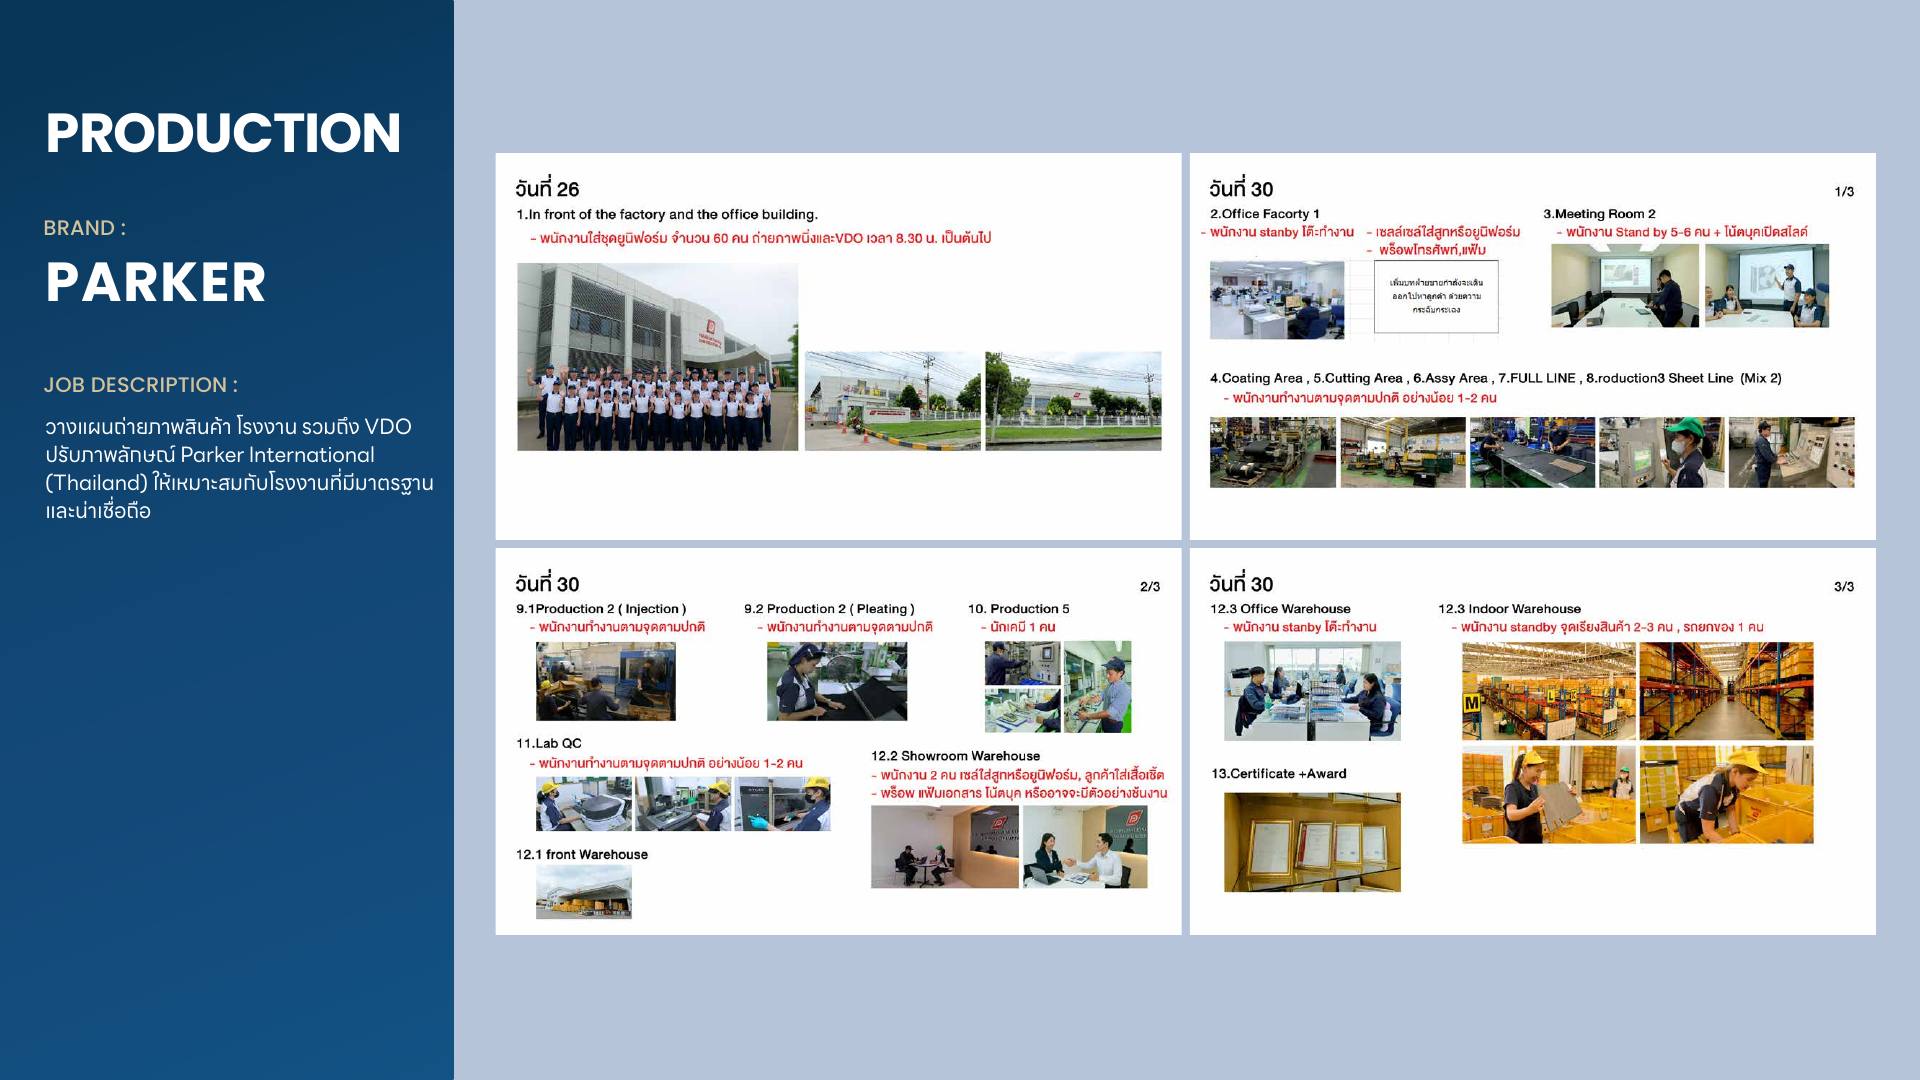Click red note about 60 uniformed employees
The width and height of the screenshot is (1920, 1080).
pyautogui.click(x=760, y=238)
